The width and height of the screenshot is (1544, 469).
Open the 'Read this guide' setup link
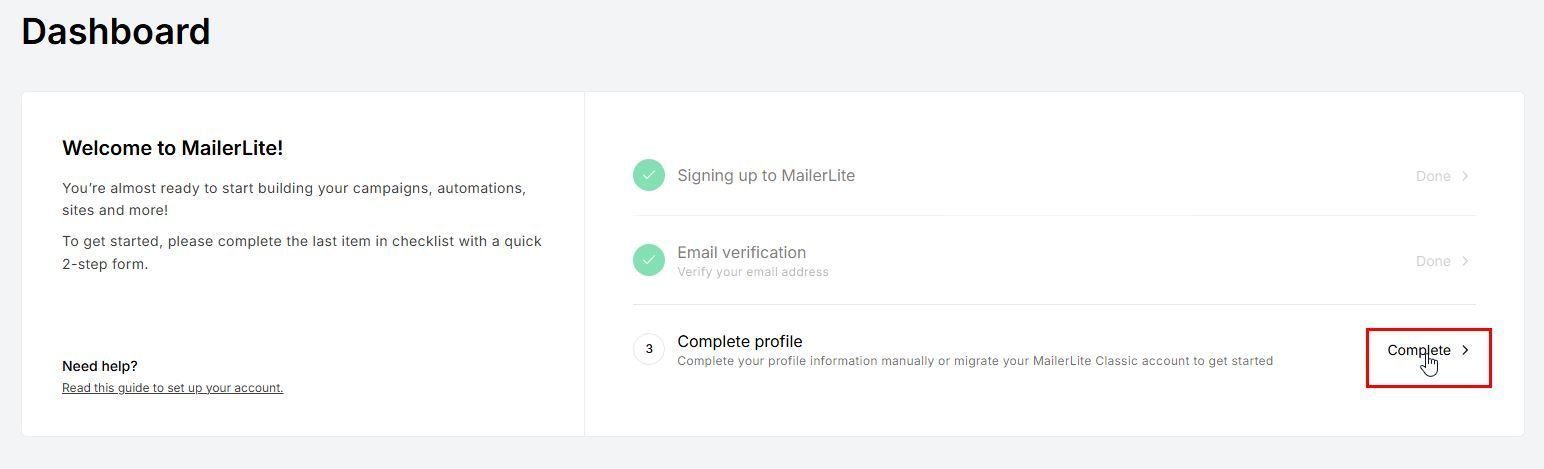pyautogui.click(x=172, y=388)
